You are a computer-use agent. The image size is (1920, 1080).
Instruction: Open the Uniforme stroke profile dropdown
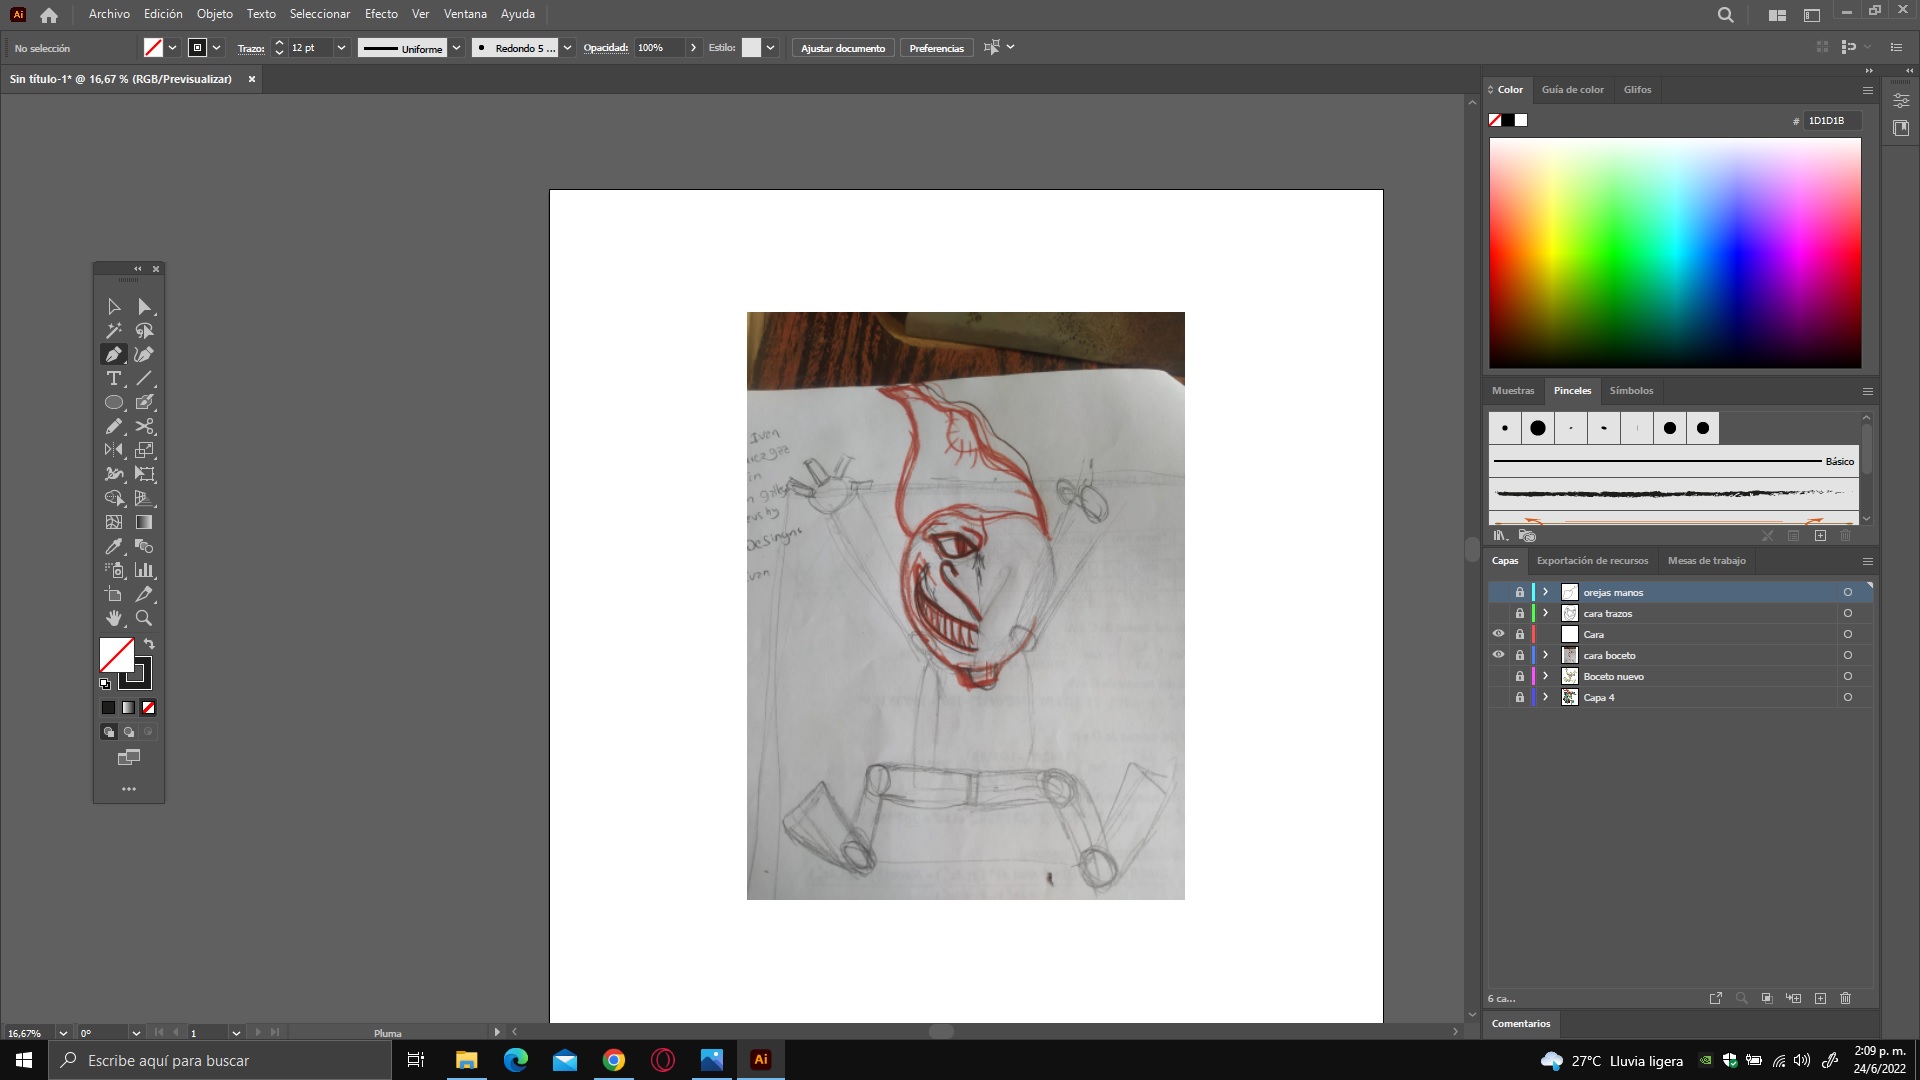pos(456,48)
